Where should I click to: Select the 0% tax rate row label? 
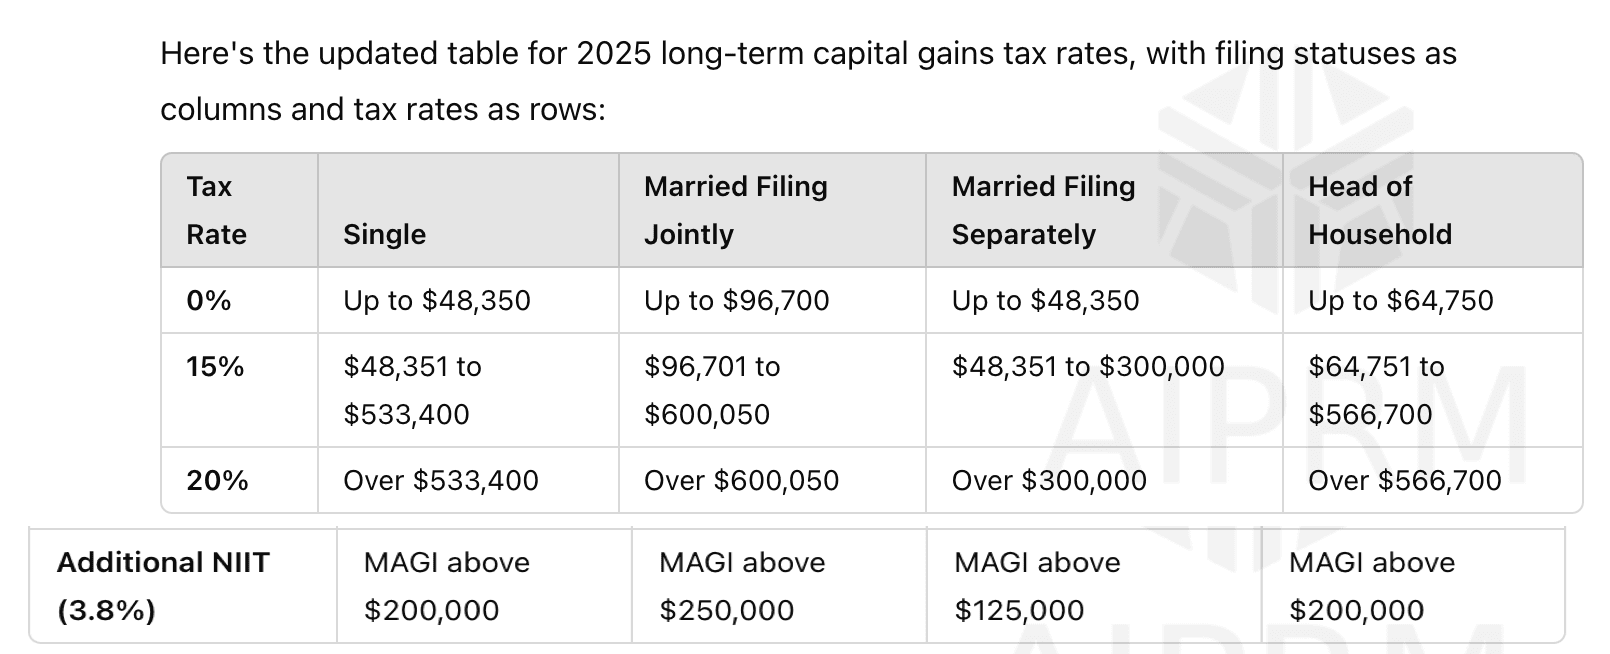pos(209,300)
